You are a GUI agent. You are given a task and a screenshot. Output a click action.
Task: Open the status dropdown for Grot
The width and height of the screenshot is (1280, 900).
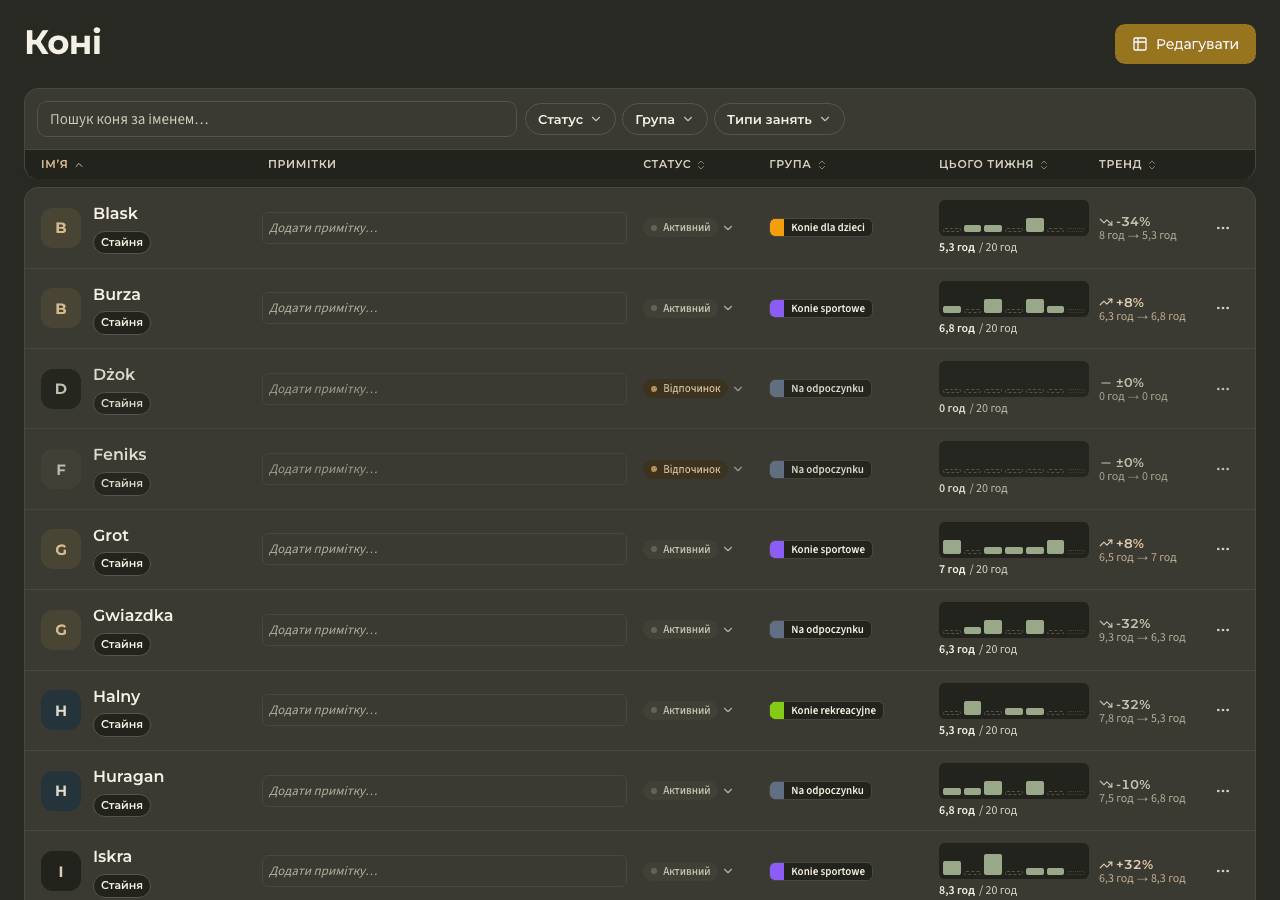tap(689, 549)
